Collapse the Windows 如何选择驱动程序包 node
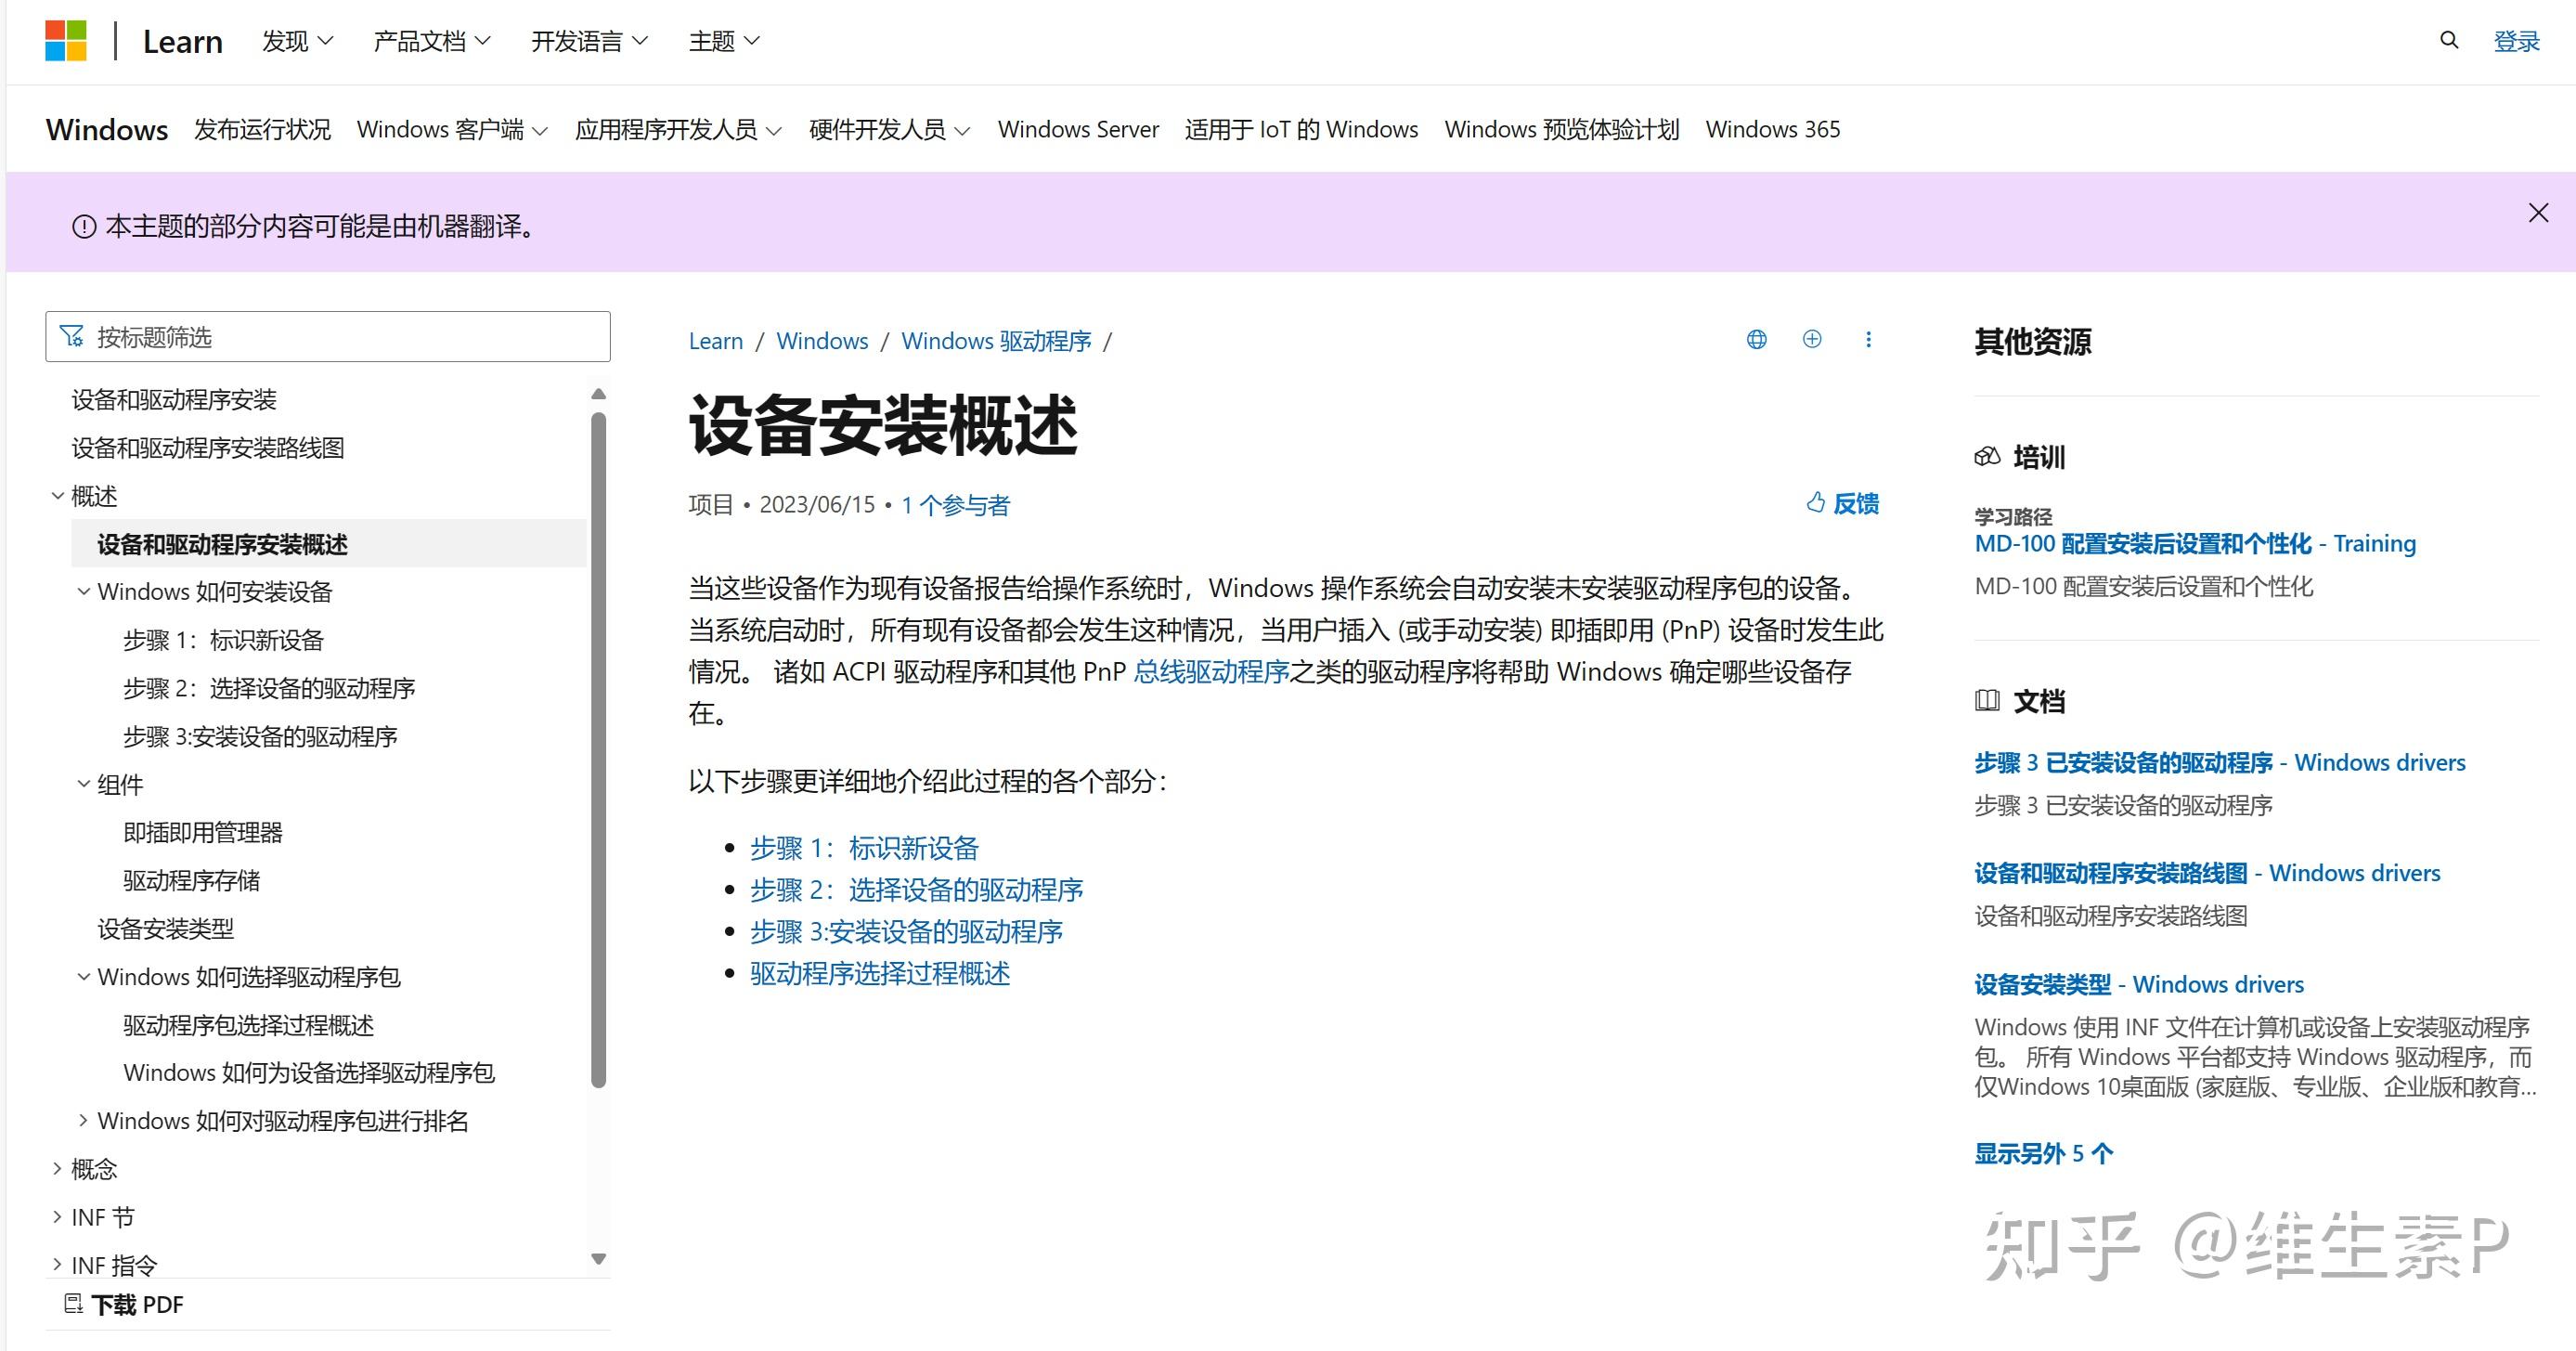The width and height of the screenshot is (2576, 1351). coord(84,977)
